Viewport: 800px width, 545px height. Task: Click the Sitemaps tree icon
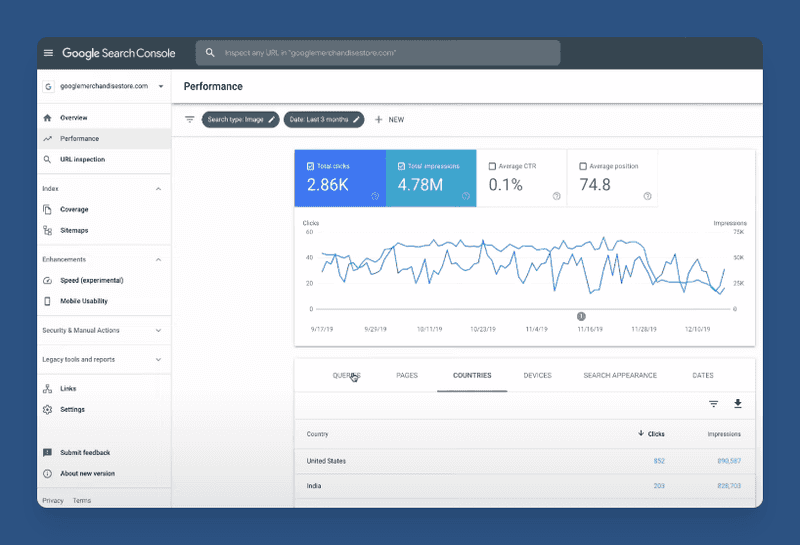pyautogui.click(x=47, y=231)
